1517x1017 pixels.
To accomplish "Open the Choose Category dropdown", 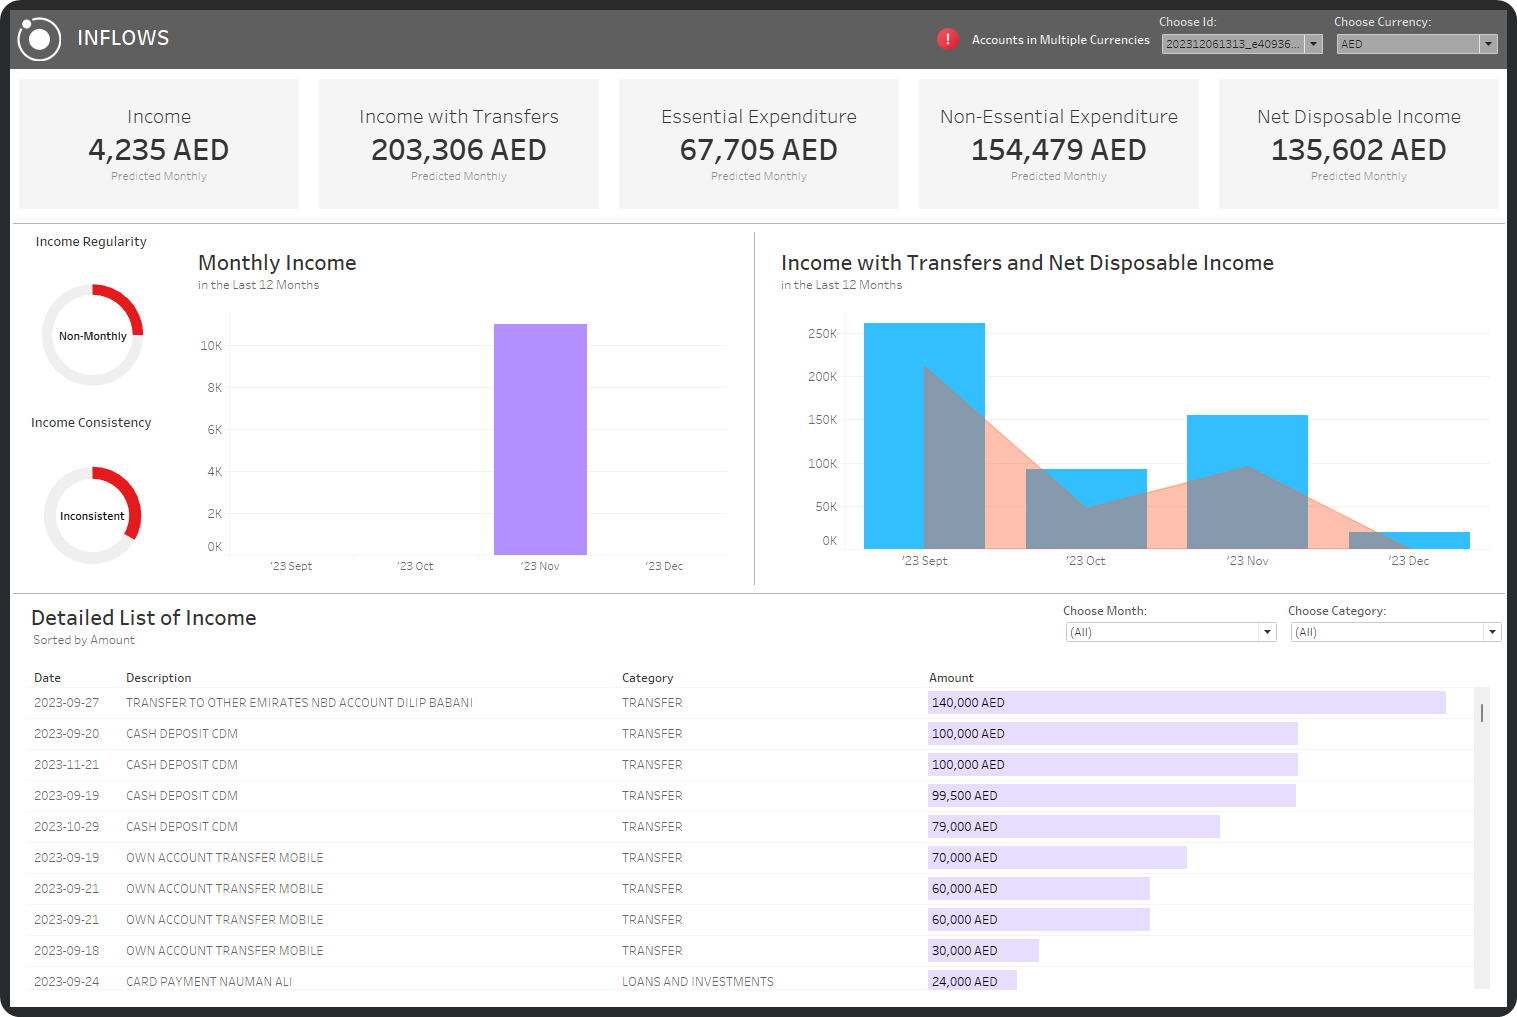I will coord(1491,631).
